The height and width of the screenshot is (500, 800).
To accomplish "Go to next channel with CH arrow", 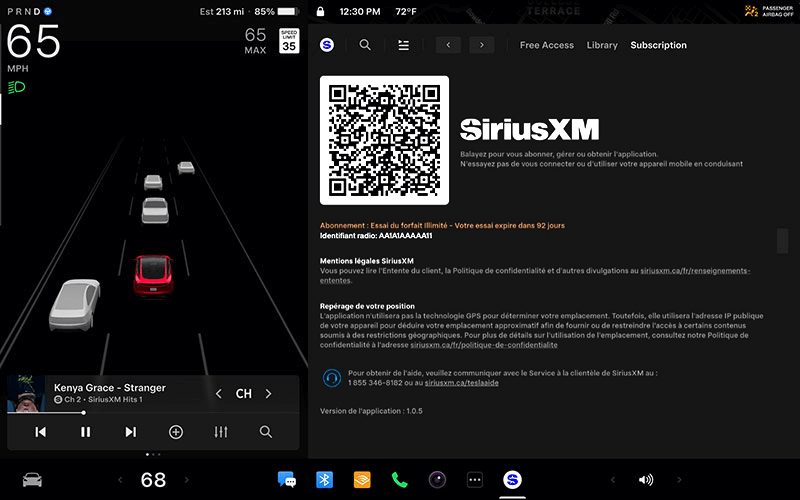I will pos(268,394).
